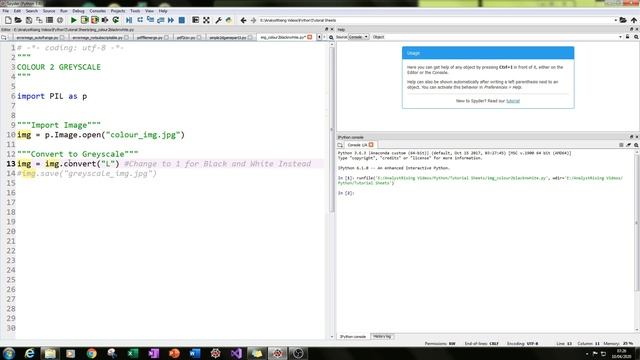Open the Run menu
This screenshot has width=640, height=360.
[x=64, y=11]
